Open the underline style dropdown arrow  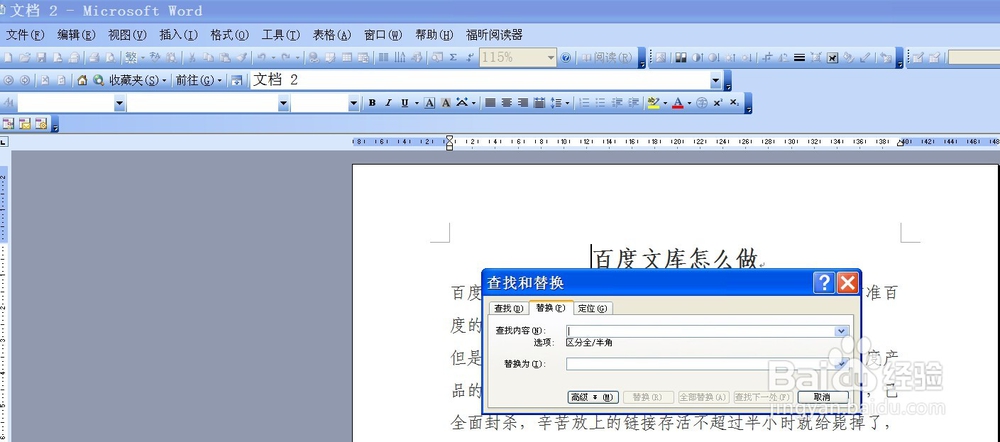tap(416, 103)
